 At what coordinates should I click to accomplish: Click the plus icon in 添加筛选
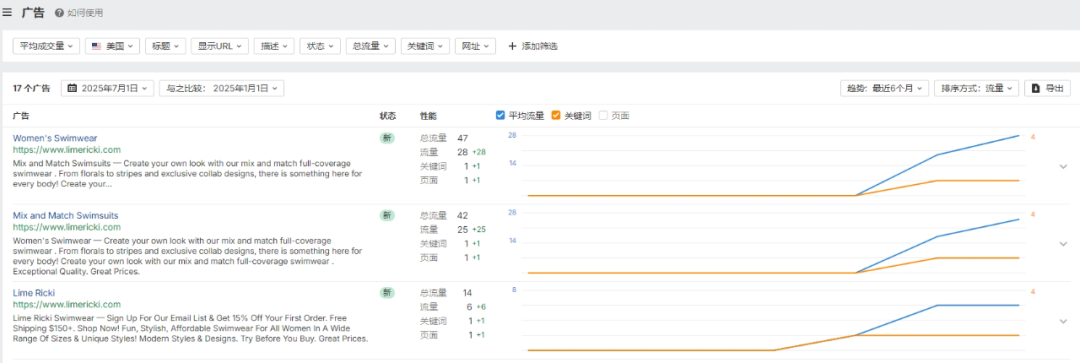click(x=512, y=46)
